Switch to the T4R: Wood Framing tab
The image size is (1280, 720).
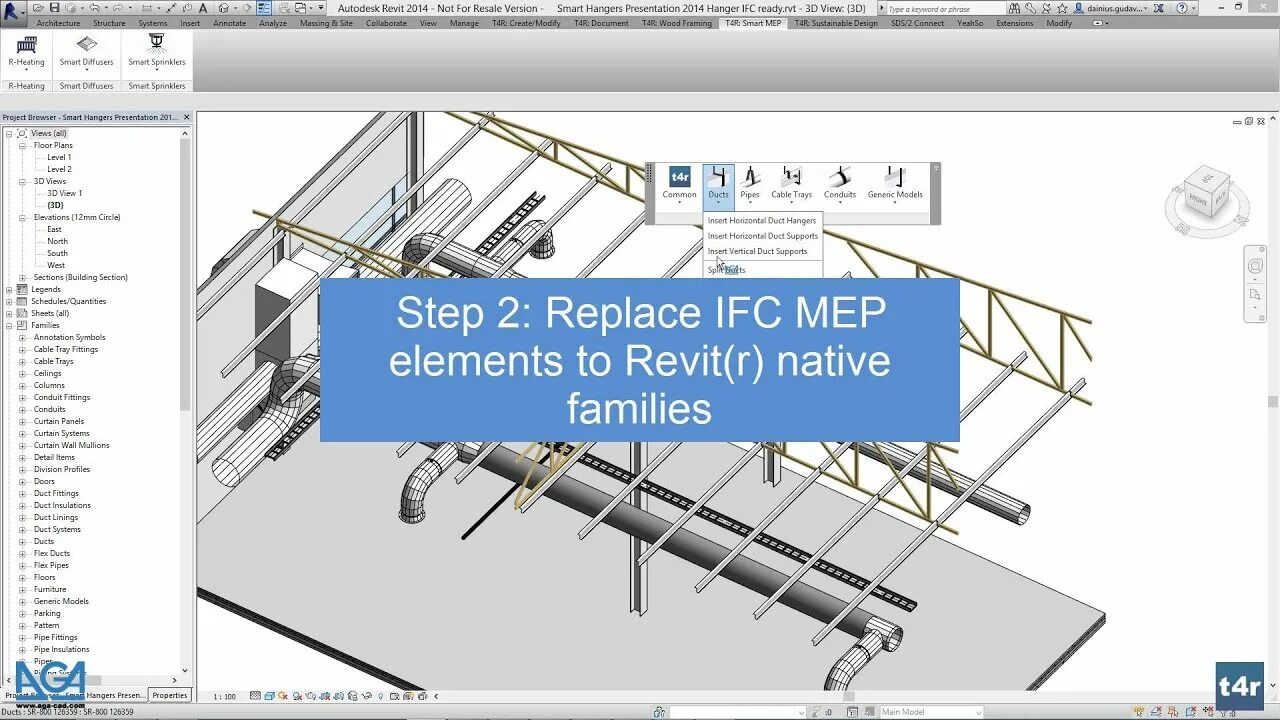[676, 22]
